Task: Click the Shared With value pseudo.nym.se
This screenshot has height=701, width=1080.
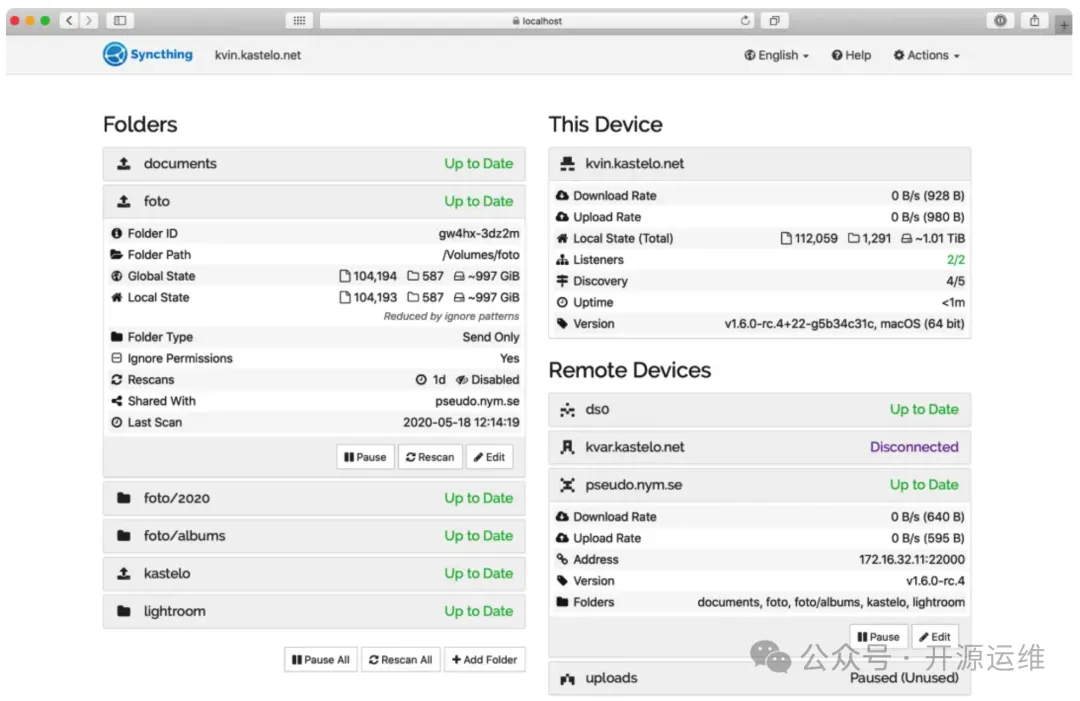Action: [x=477, y=401]
